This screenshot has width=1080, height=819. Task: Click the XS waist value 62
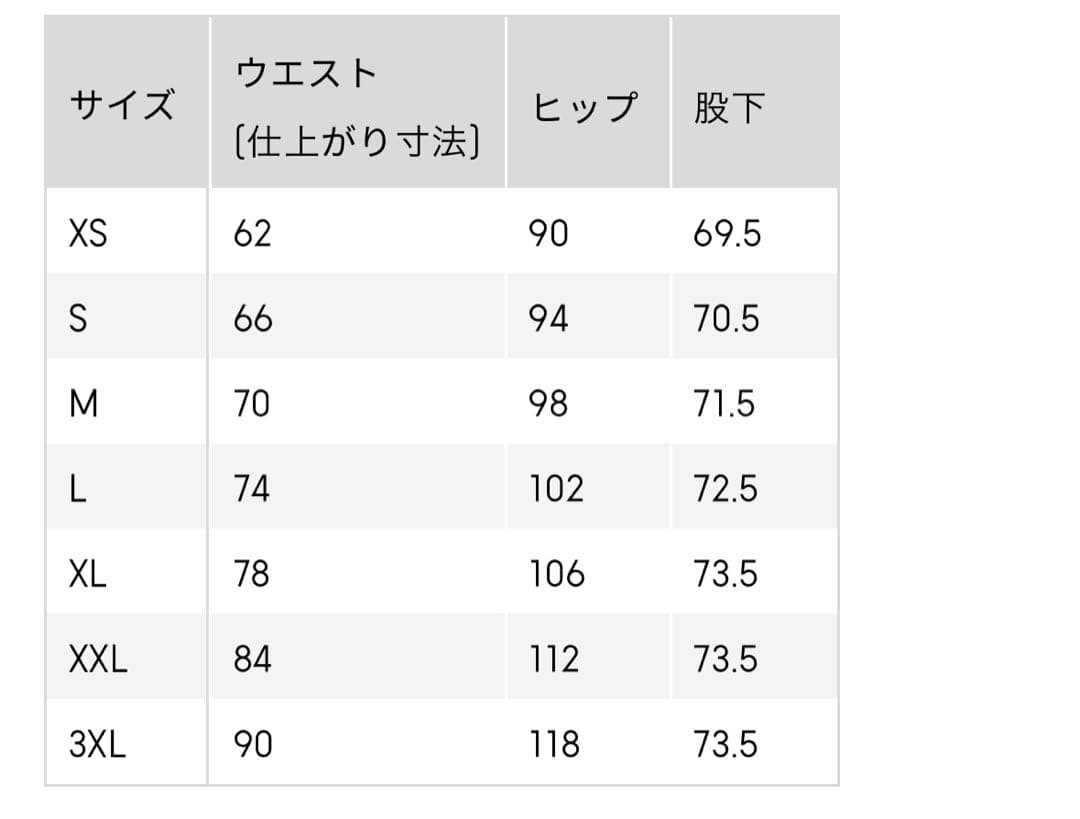[252, 234]
